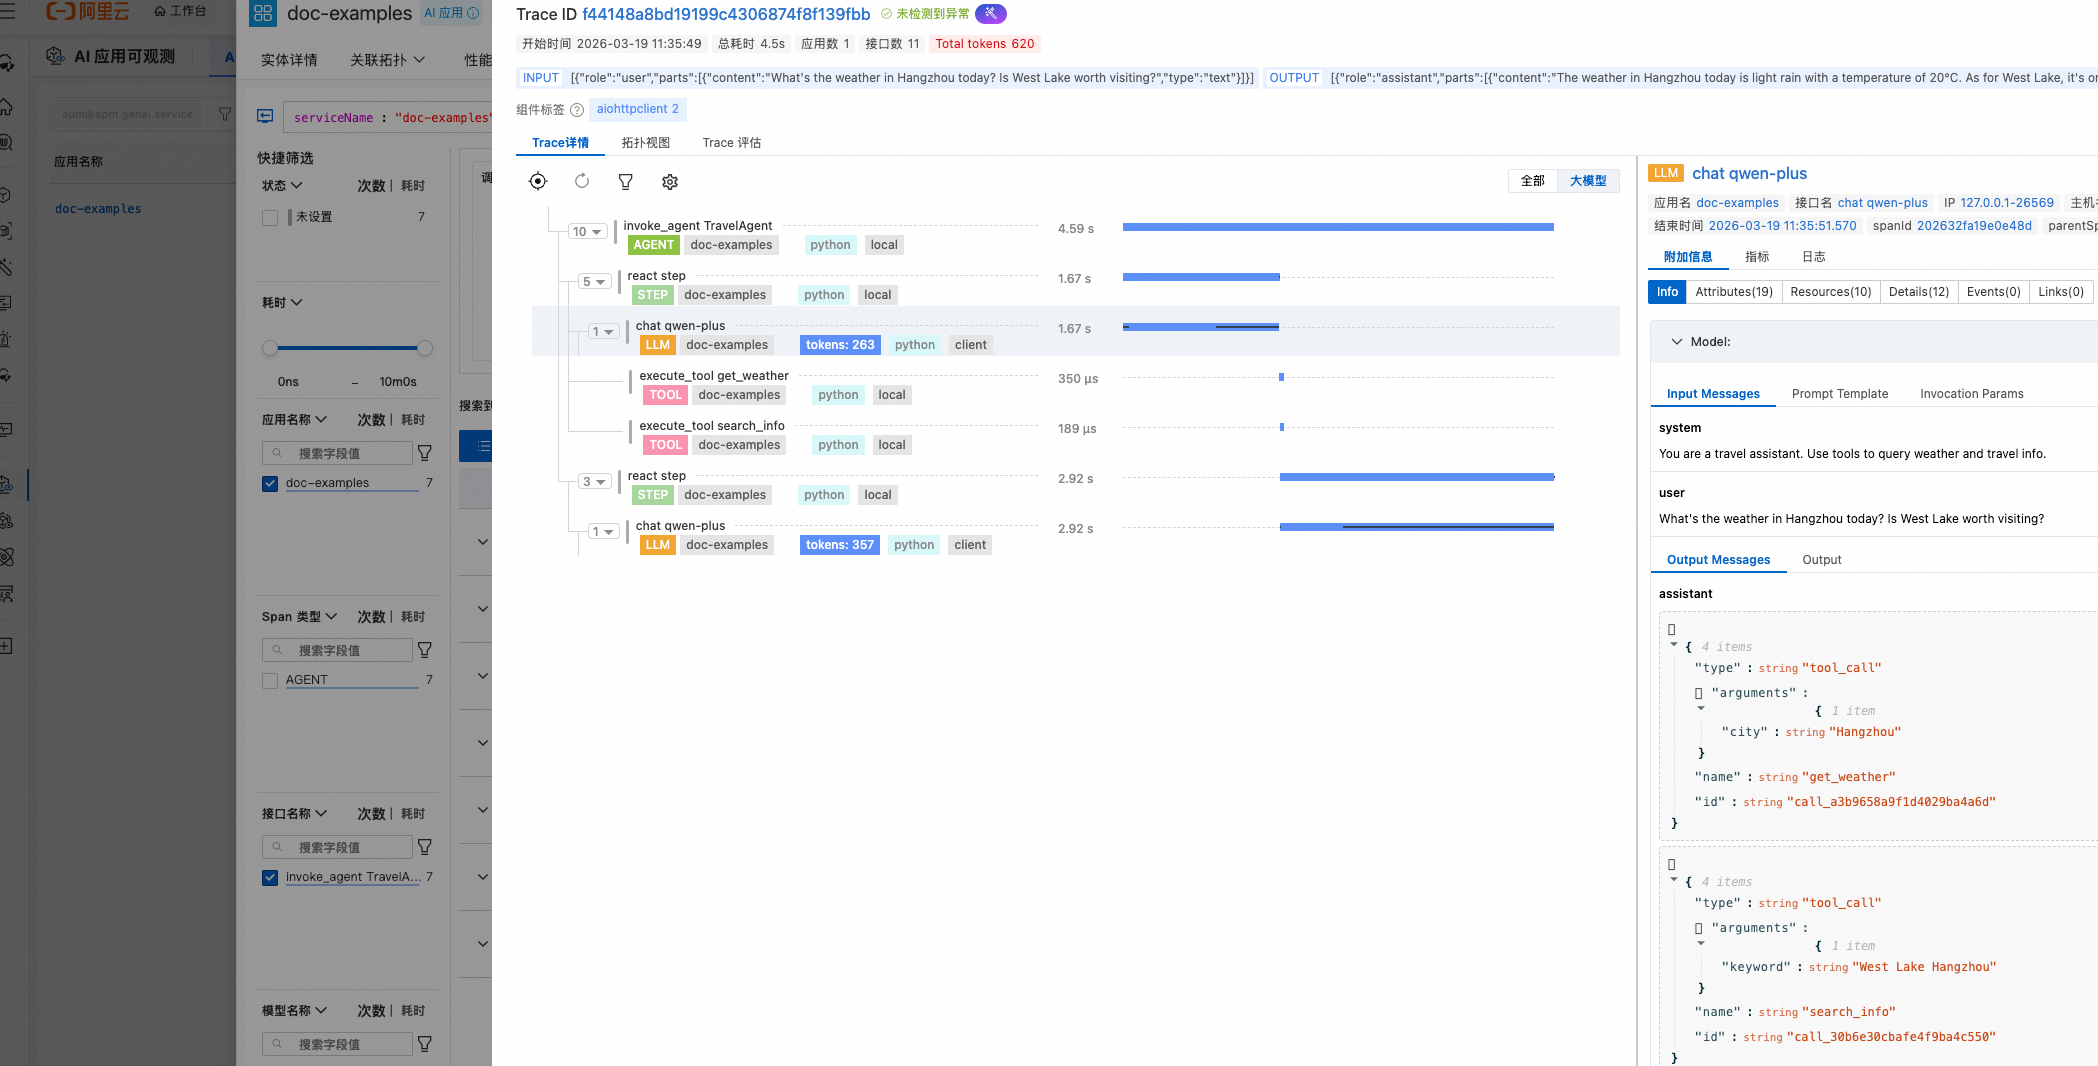Open 工作台 workbench link
Image resolution: width=2098 pixels, height=1066 pixels.
180,11
